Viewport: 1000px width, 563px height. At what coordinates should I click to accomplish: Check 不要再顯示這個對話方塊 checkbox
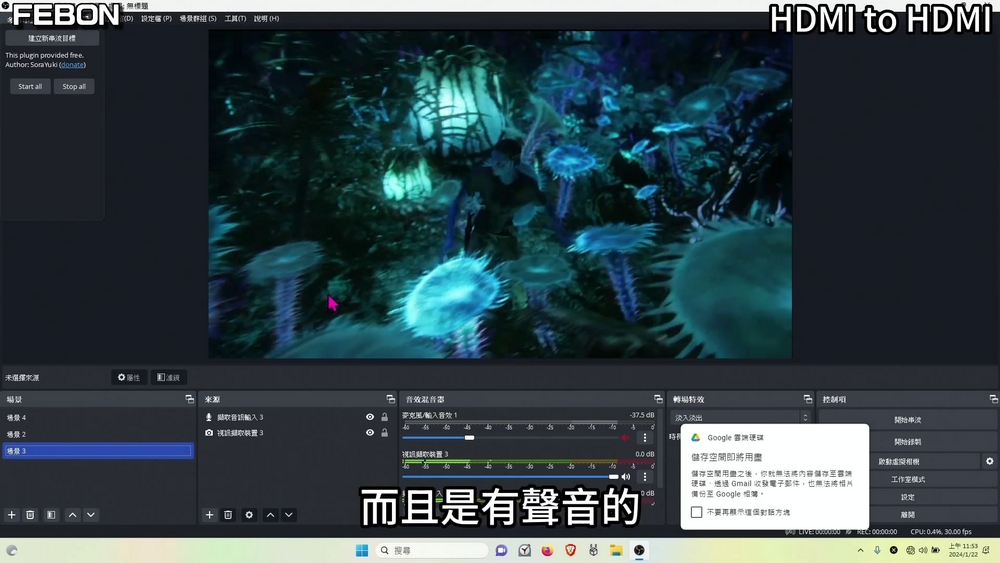click(x=696, y=512)
